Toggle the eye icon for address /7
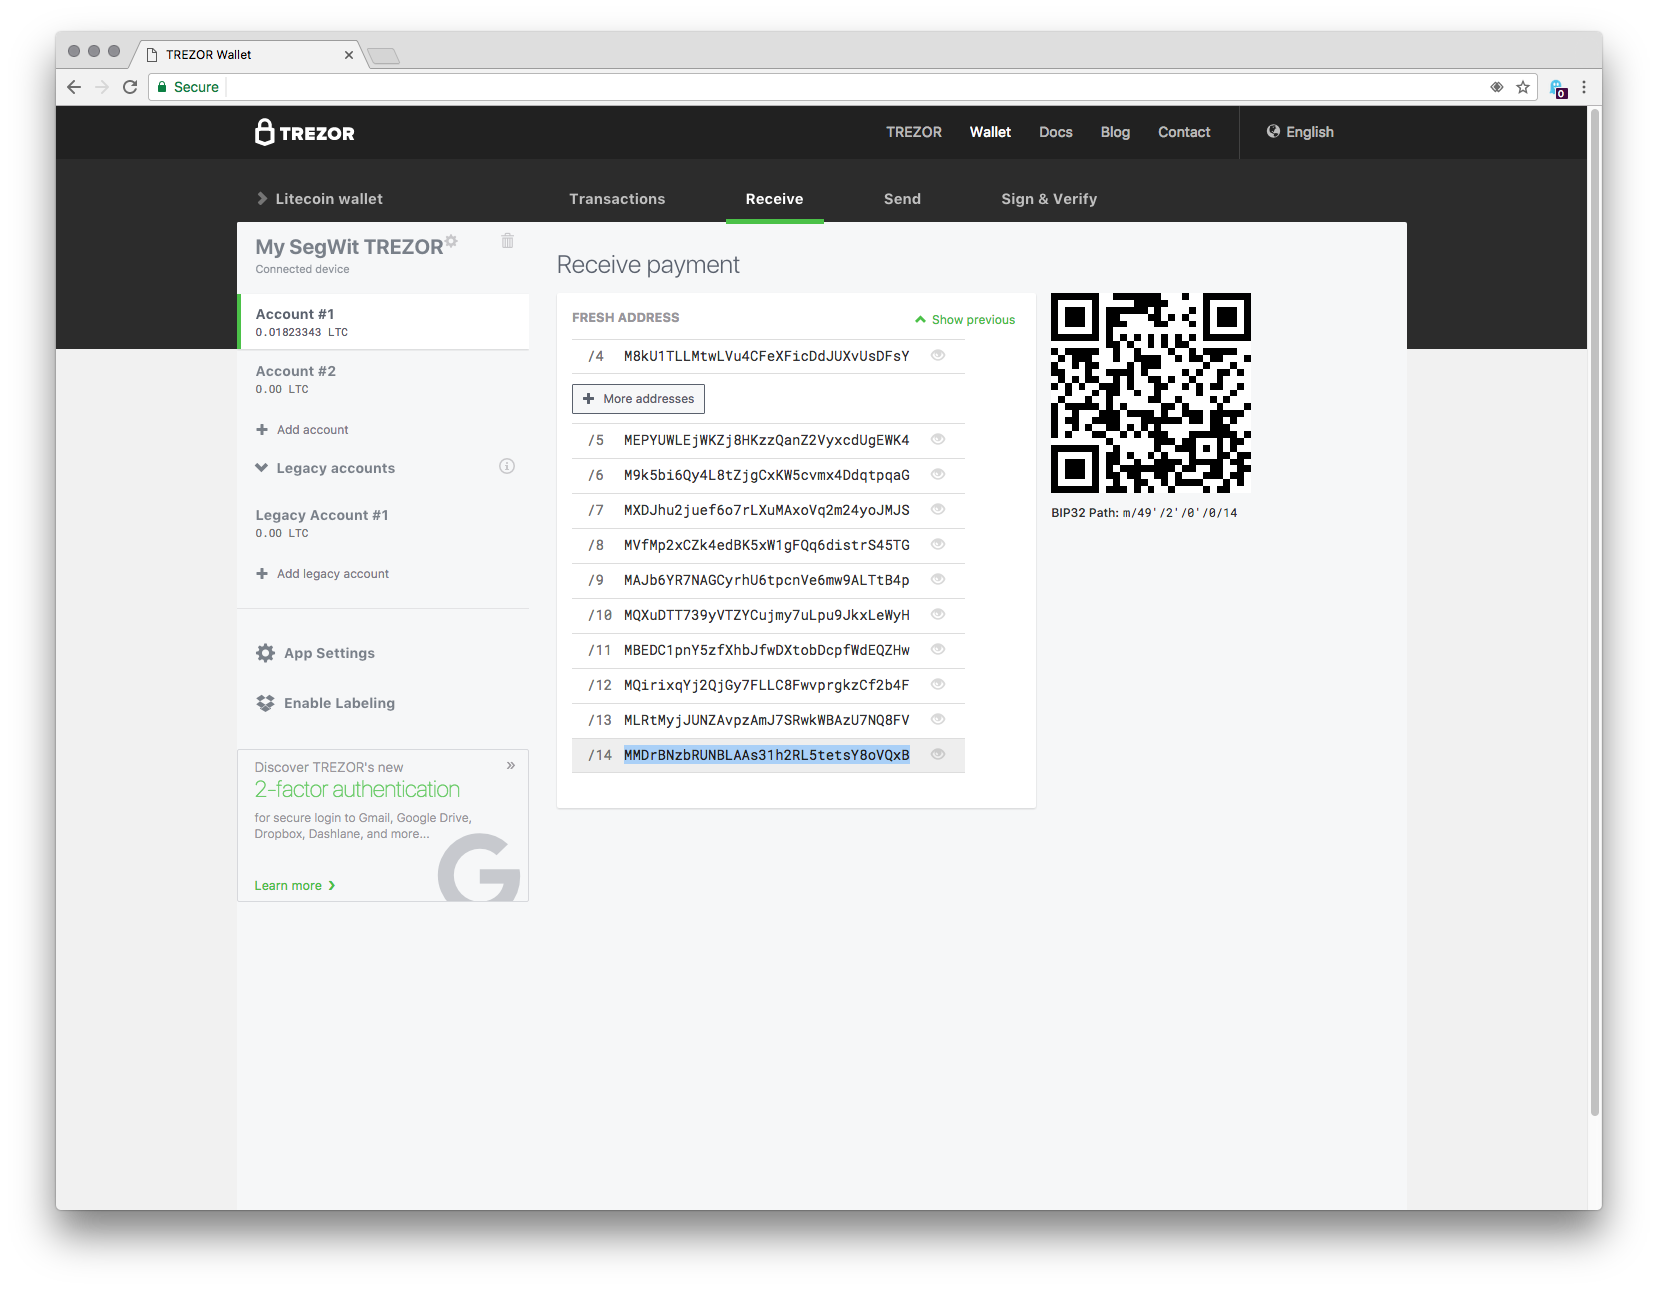The height and width of the screenshot is (1290, 1658). pos(938,509)
